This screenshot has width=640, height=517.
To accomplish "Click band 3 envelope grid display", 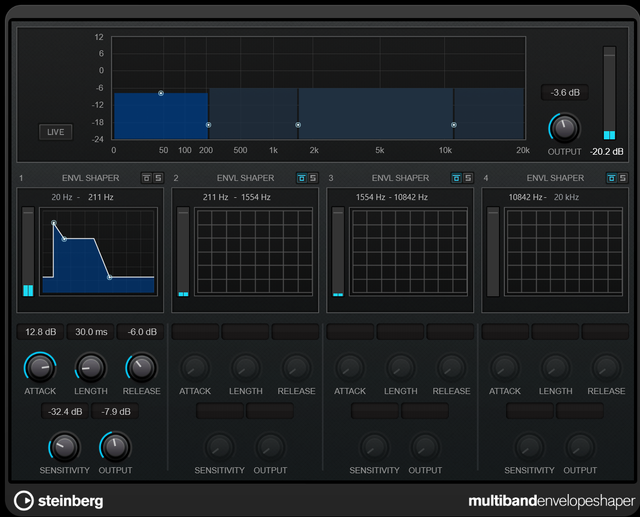I will pos(409,252).
